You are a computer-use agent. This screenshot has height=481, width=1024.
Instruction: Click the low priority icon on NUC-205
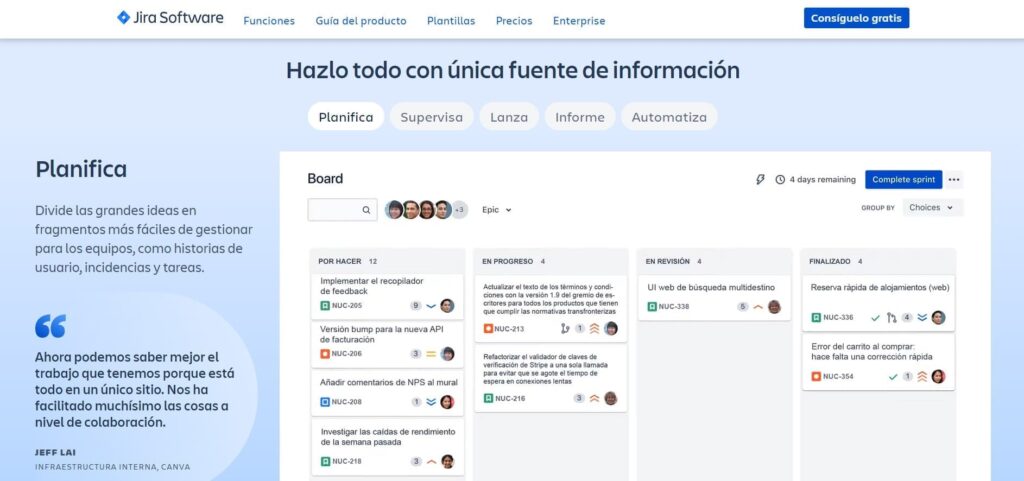(431, 305)
